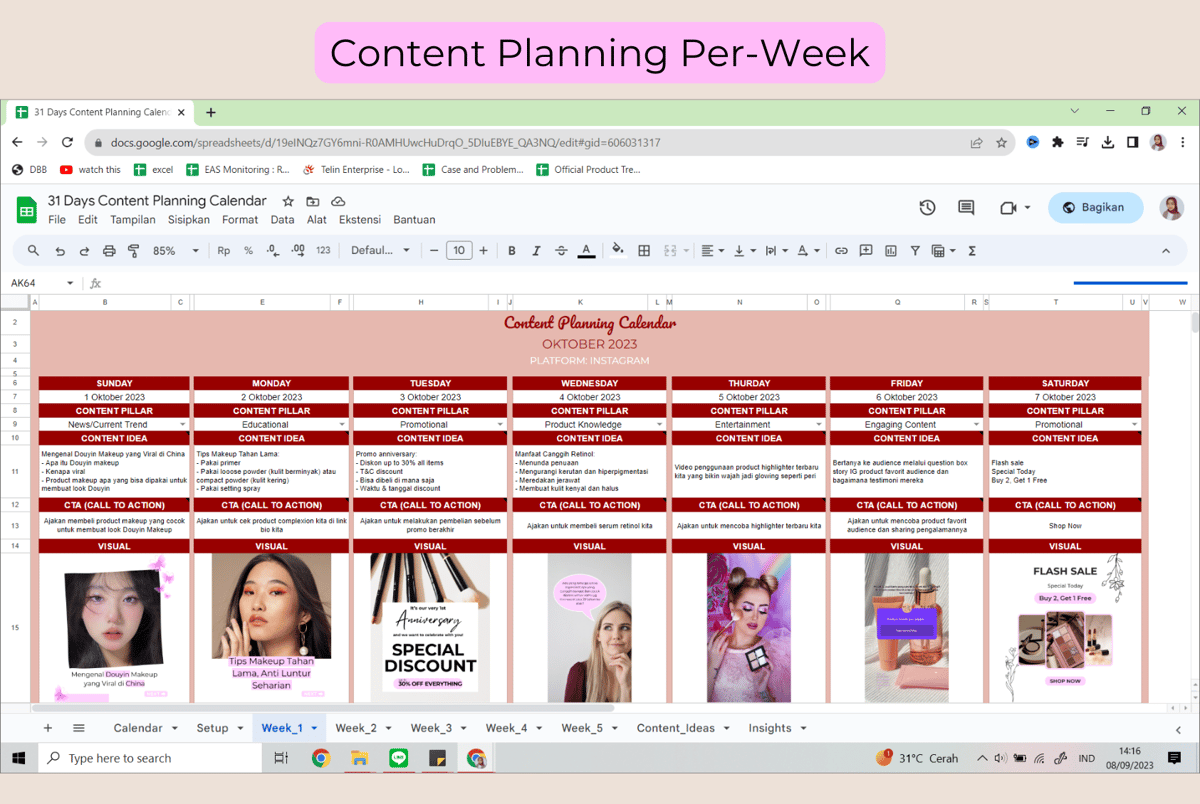Toggle strikethrough formatting

[x=561, y=251]
